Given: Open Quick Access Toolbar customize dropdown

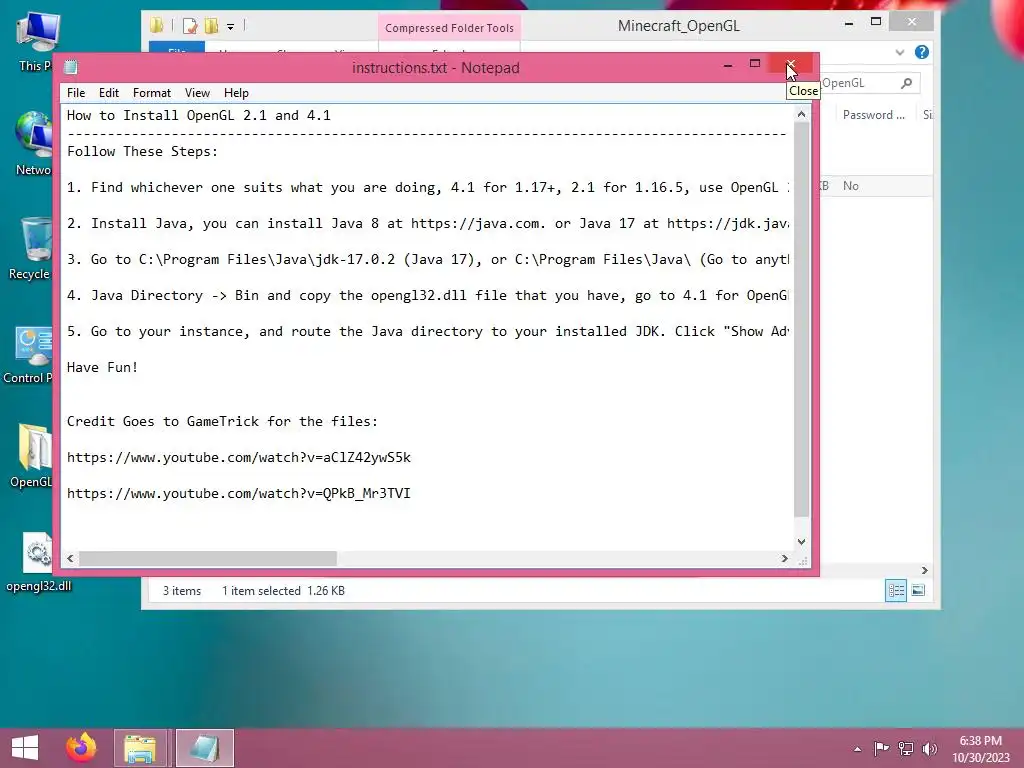Looking at the screenshot, I should (x=230, y=27).
